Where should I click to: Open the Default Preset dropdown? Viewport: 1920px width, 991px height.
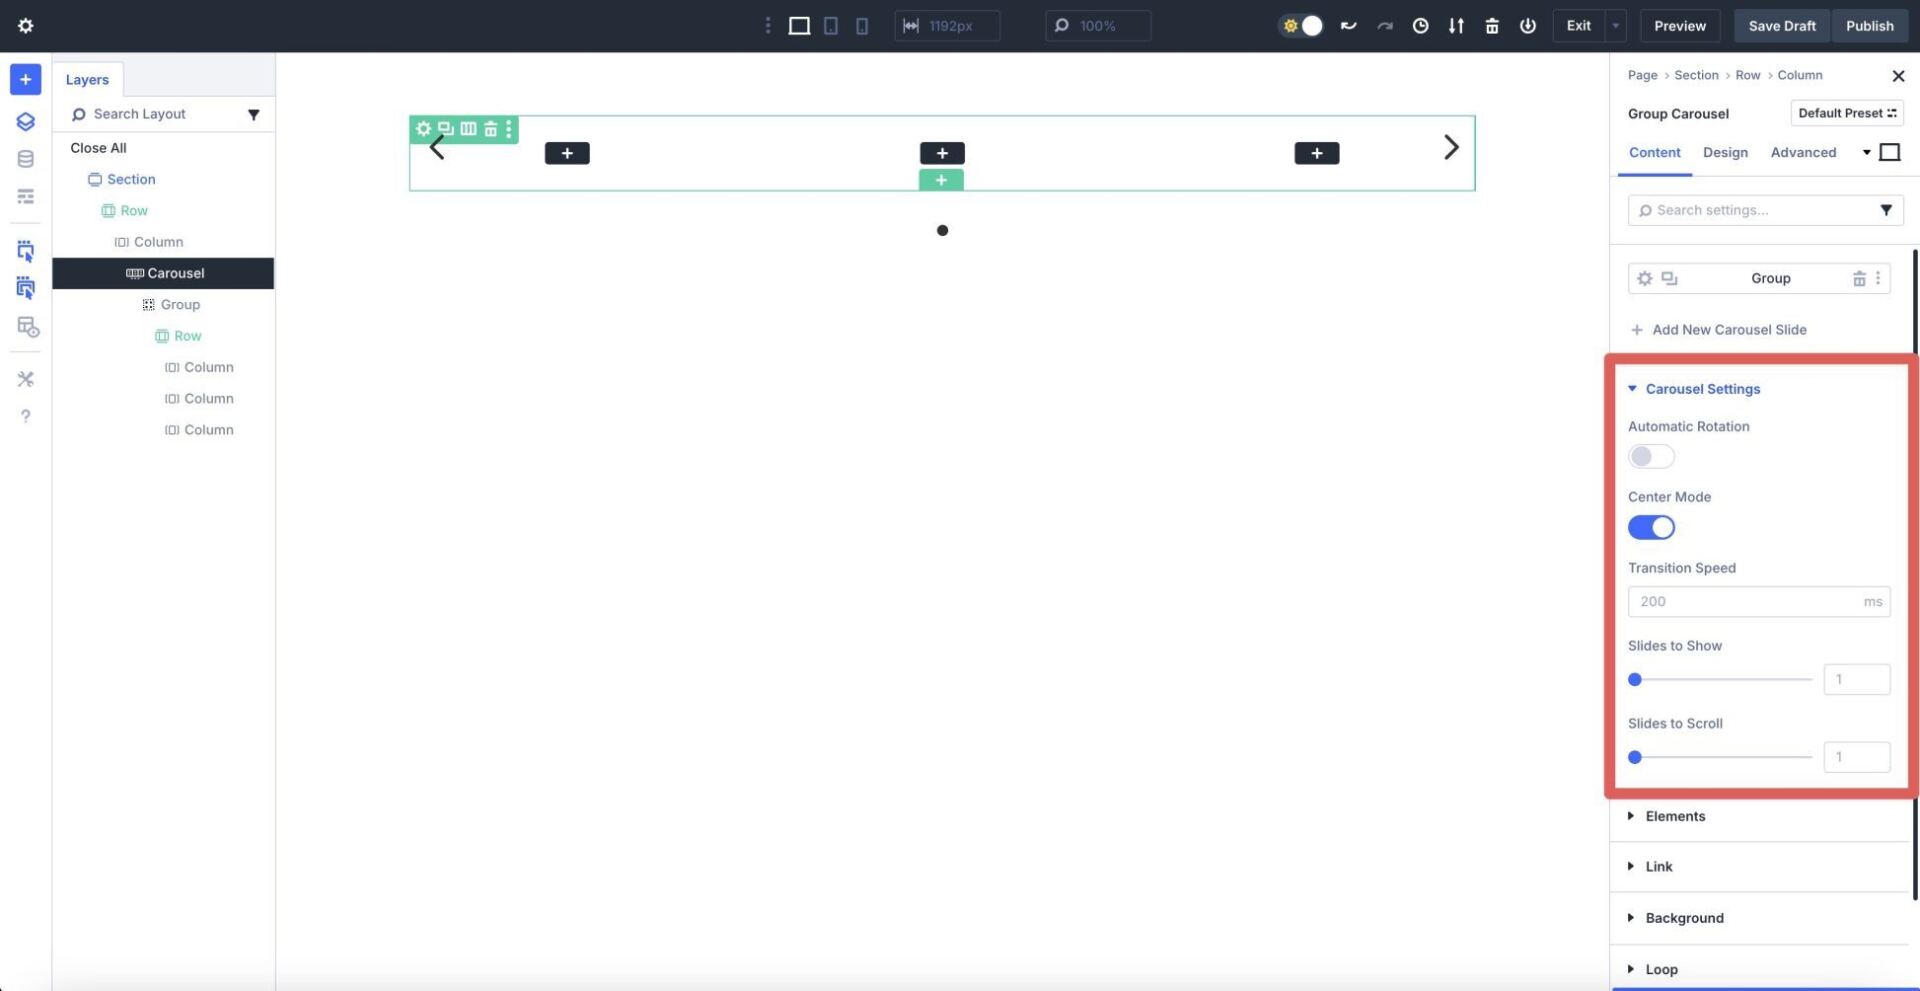[1846, 113]
